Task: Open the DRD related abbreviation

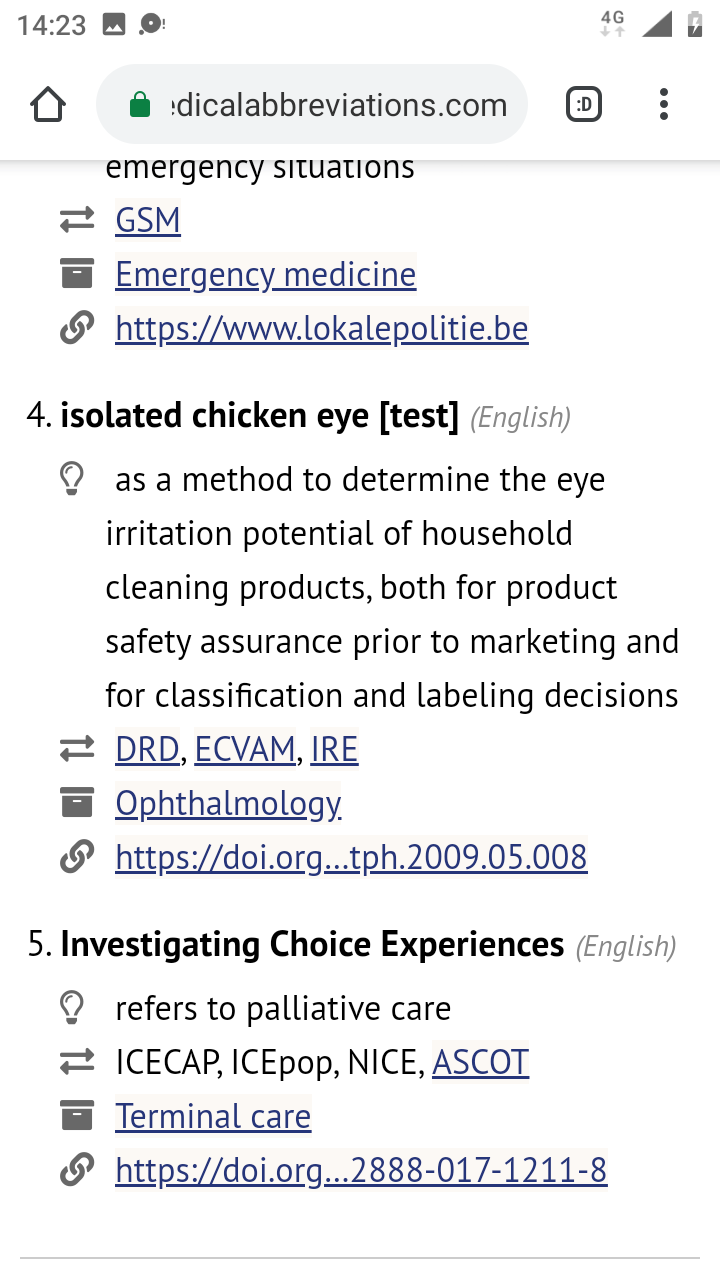Action: pos(147,749)
